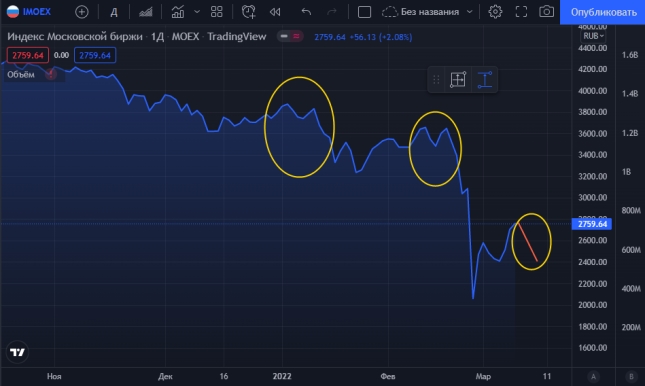This screenshot has height=386, width=645.
Task: Enter fullscreen mode
Action: pyautogui.click(x=521, y=12)
